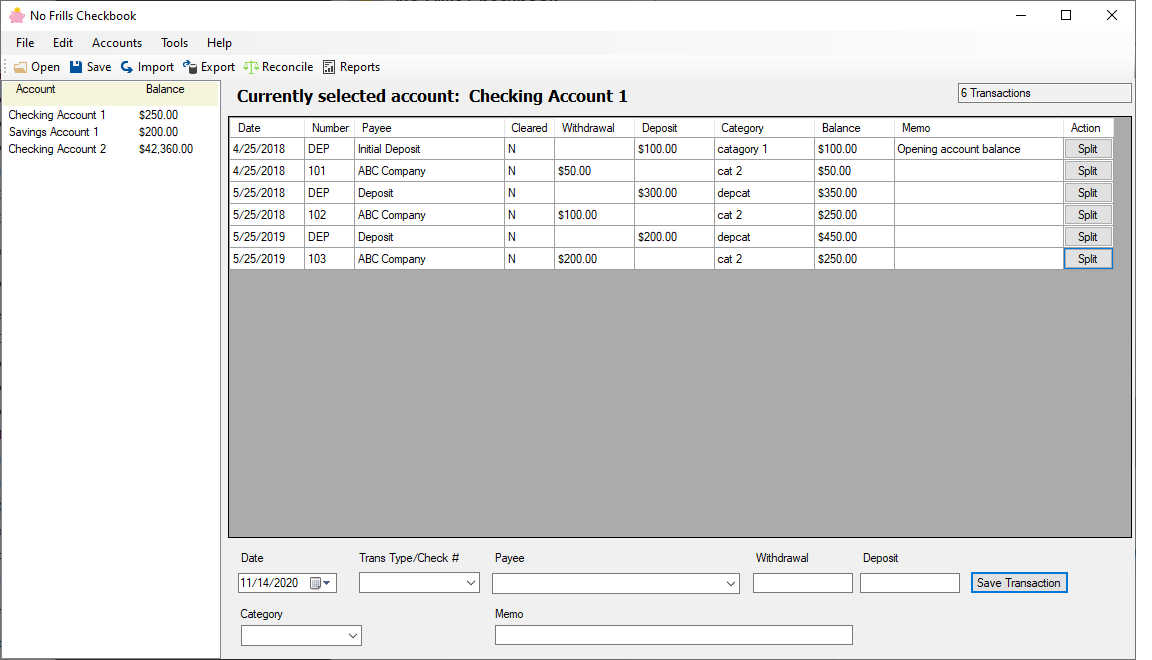Split the $200.00 withdrawal to ABC Company
The height and width of the screenshot is (660, 1152).
click(x=1088, y=258)
